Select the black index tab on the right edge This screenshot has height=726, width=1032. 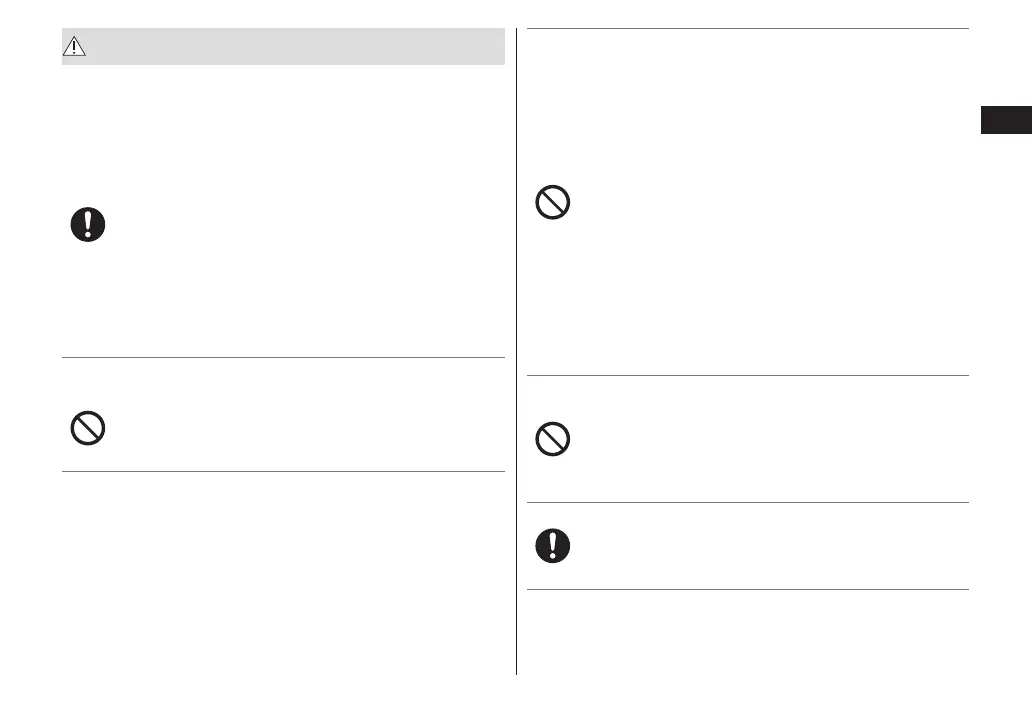[1005, 121]
